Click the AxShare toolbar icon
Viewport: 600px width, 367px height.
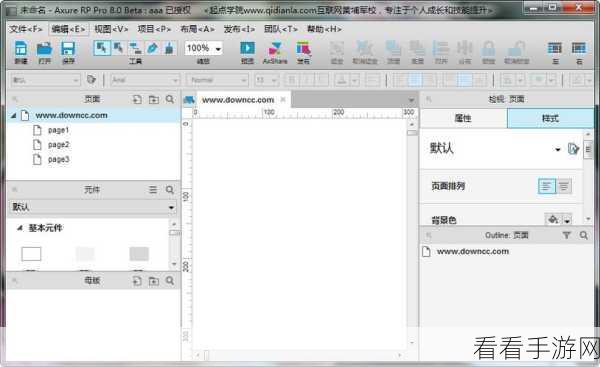[275, 49]
